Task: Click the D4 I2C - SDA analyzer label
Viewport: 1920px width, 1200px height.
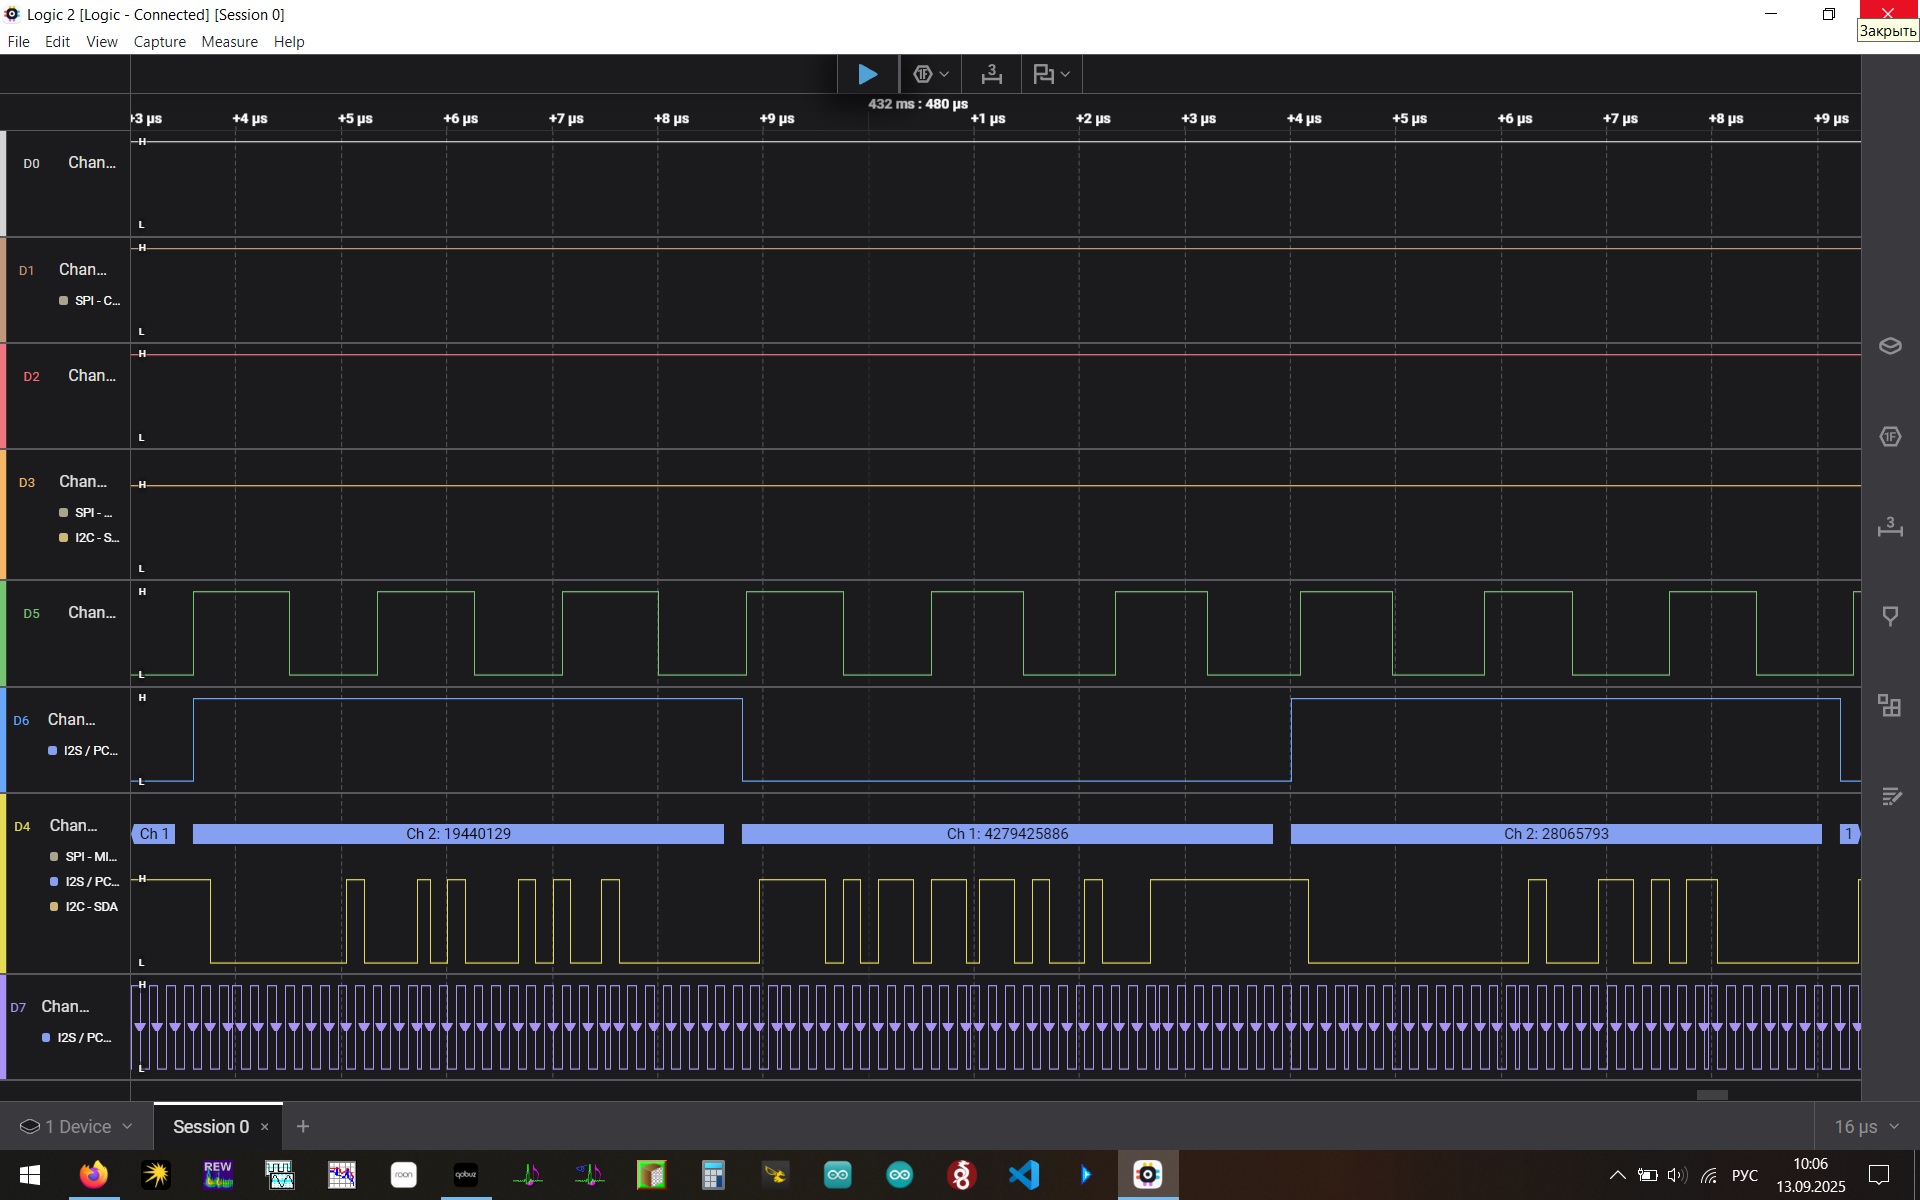Action: (91, 907)
